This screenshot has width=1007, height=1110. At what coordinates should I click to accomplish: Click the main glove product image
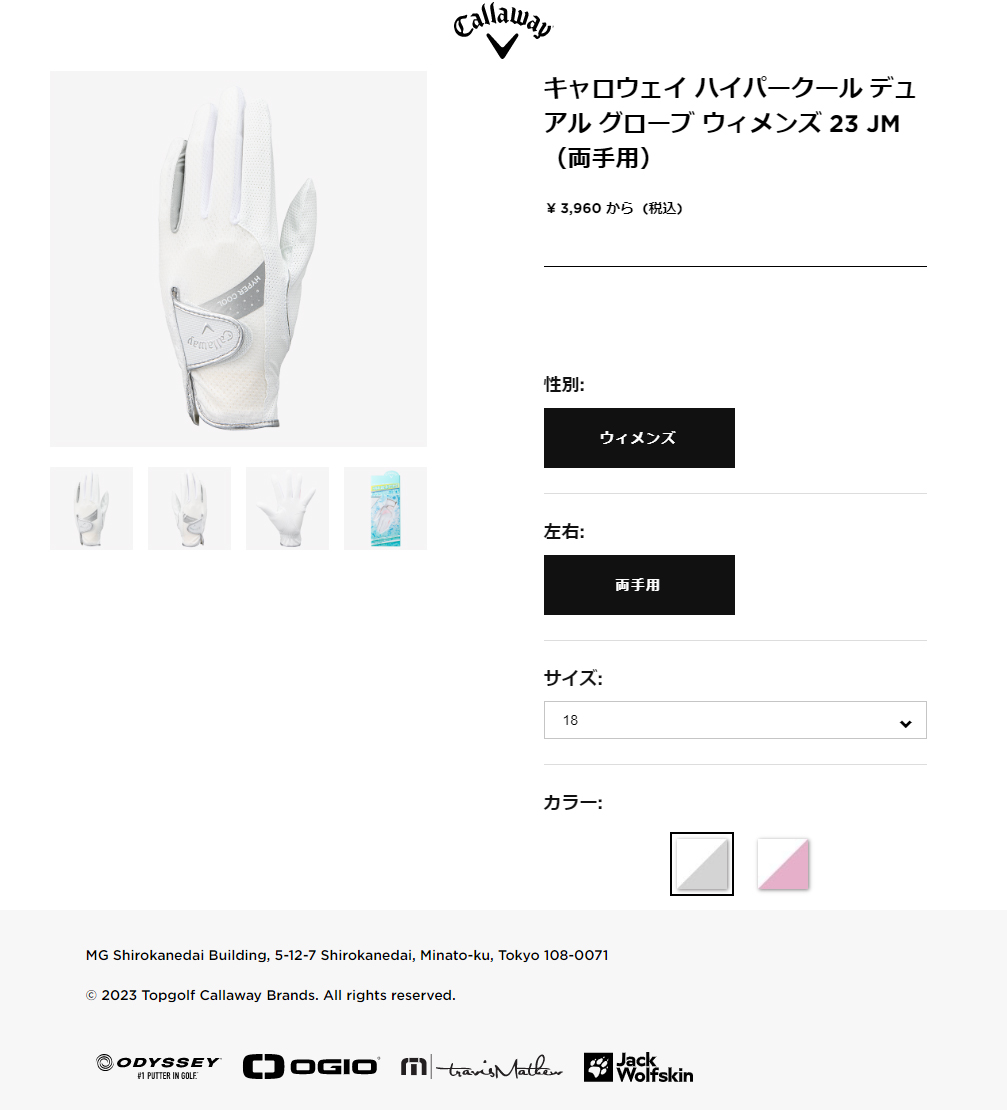(238, 258)
